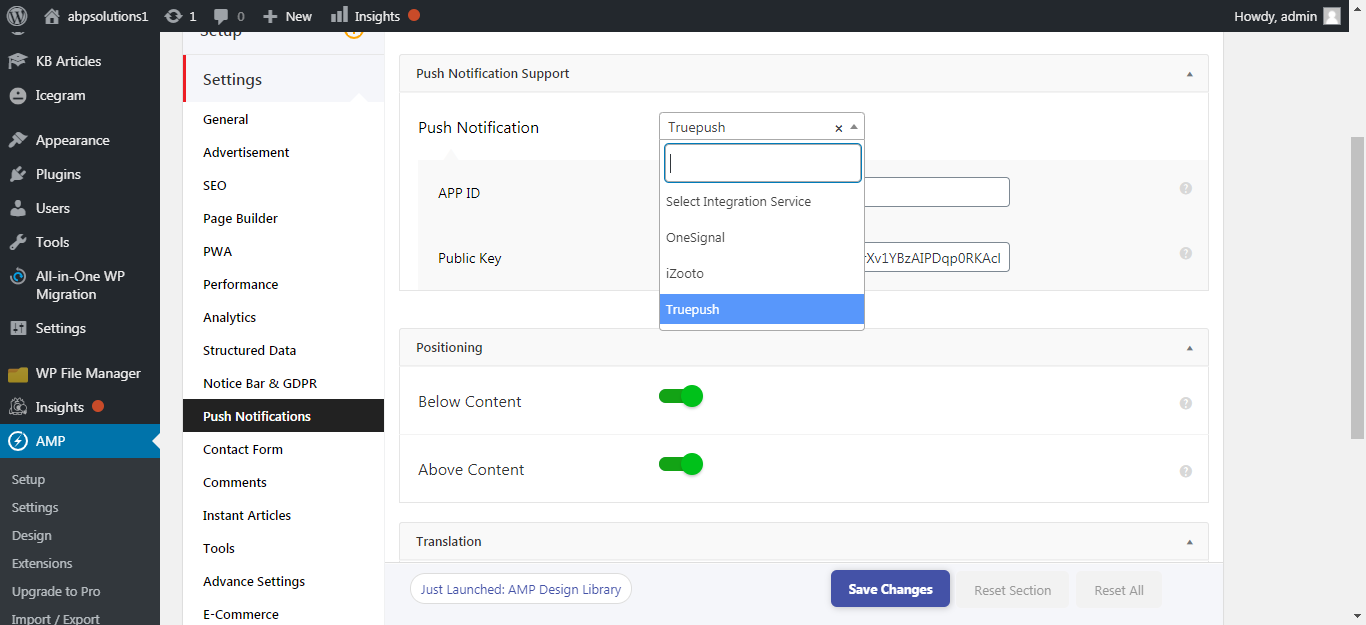Open Just Launched: AMP Design Library link

coord(521,589)
